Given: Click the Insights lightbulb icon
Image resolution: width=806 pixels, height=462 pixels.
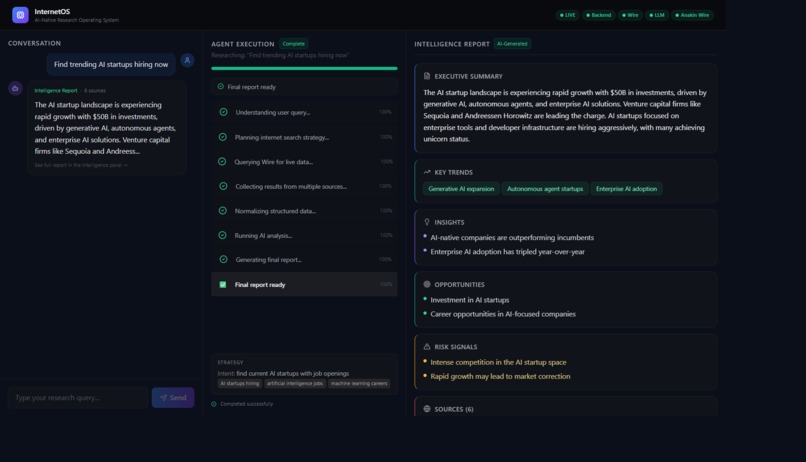Looking at the screenshot, I should (427, 222).
